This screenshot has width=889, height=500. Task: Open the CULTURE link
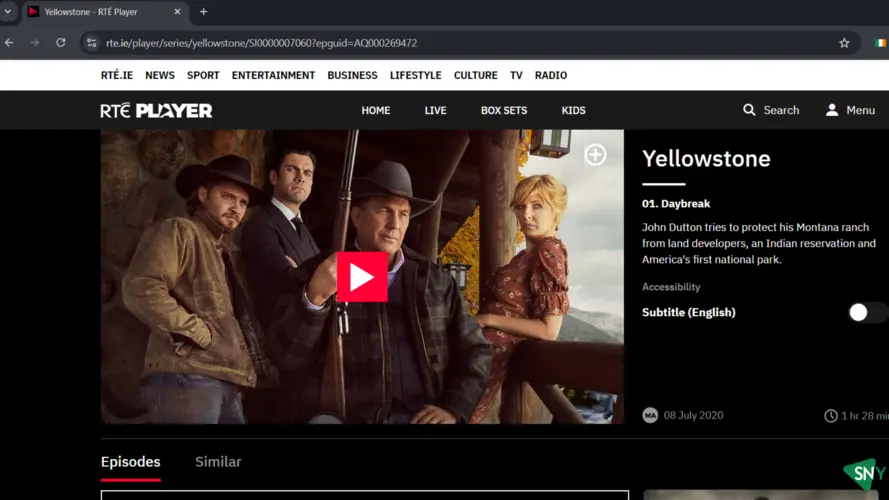476,75
